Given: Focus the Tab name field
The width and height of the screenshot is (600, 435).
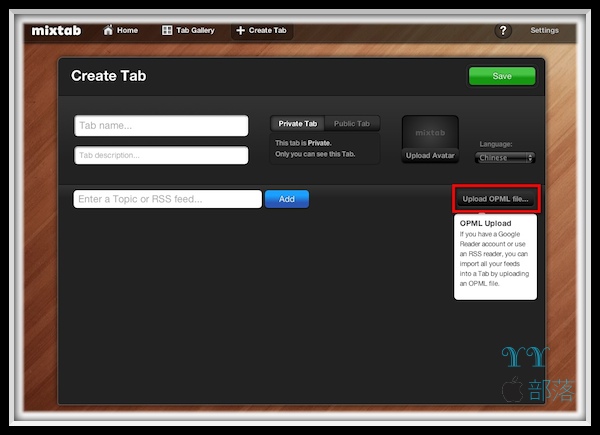Looking at the screenshot, I should click(x=161, y=125).
